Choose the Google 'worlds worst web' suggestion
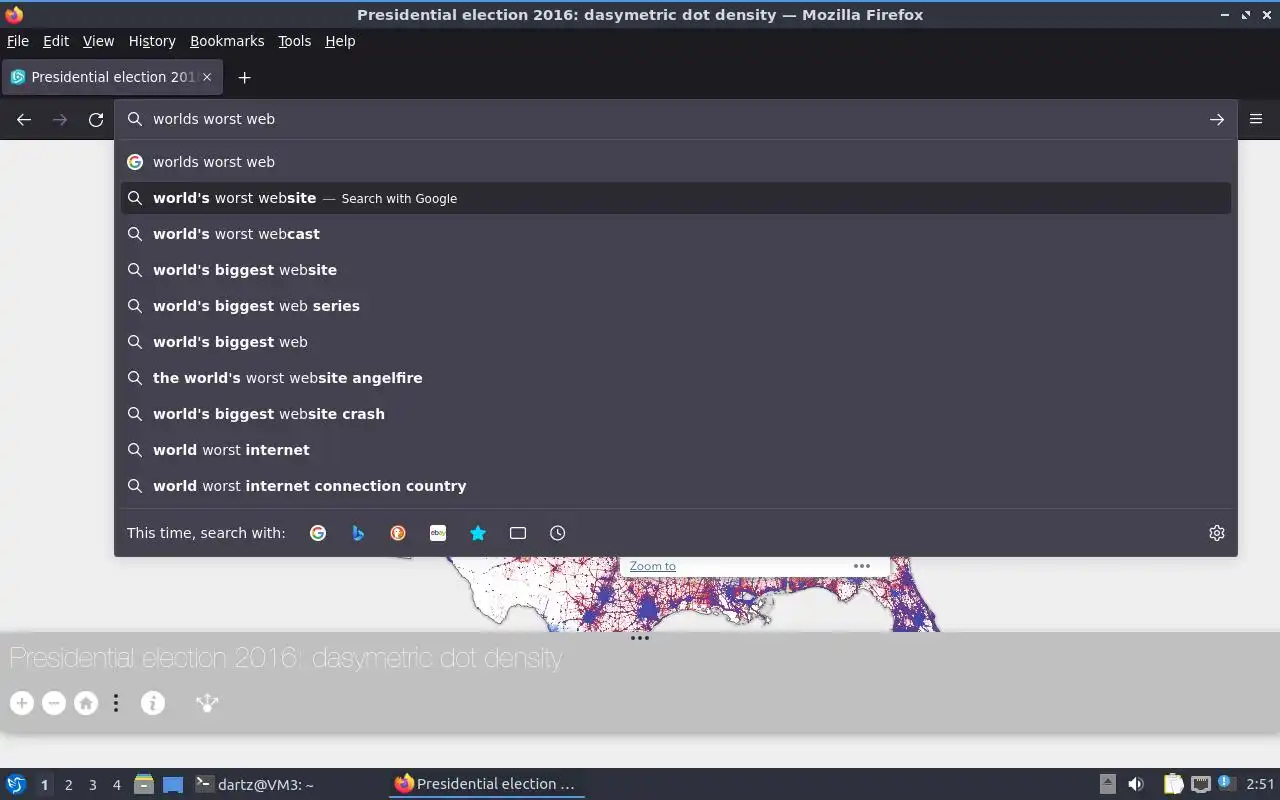The image size is (1280, 800). [676, 162]
